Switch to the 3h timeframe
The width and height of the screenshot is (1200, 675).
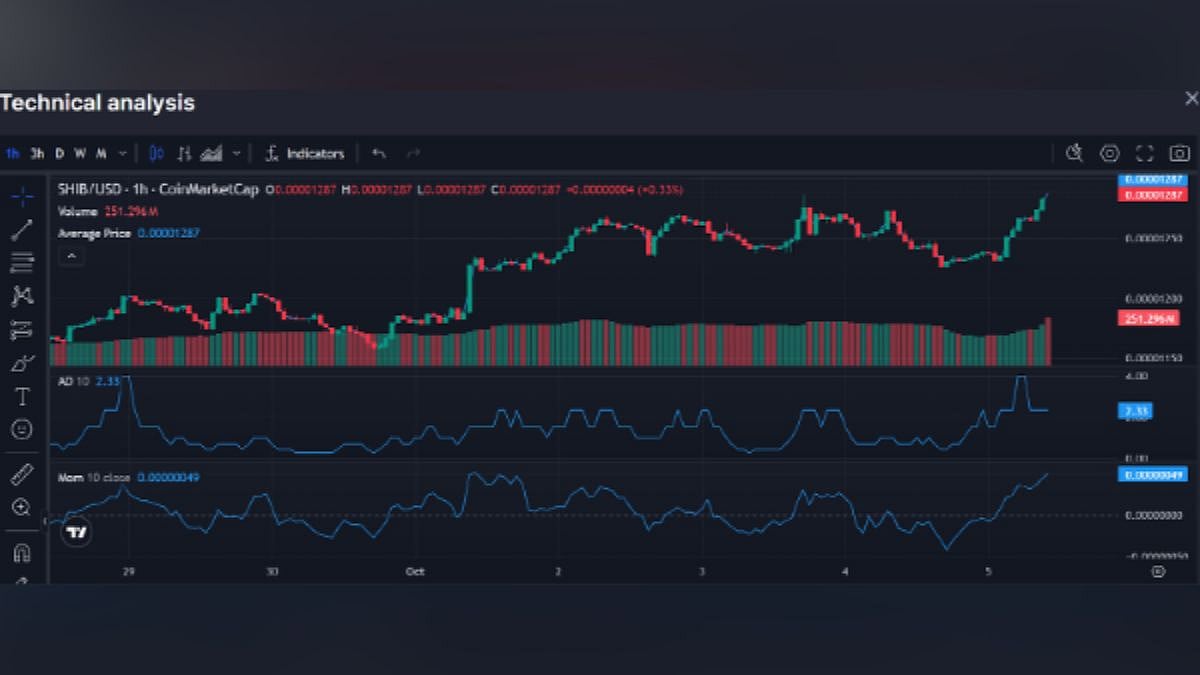[37, 154]
